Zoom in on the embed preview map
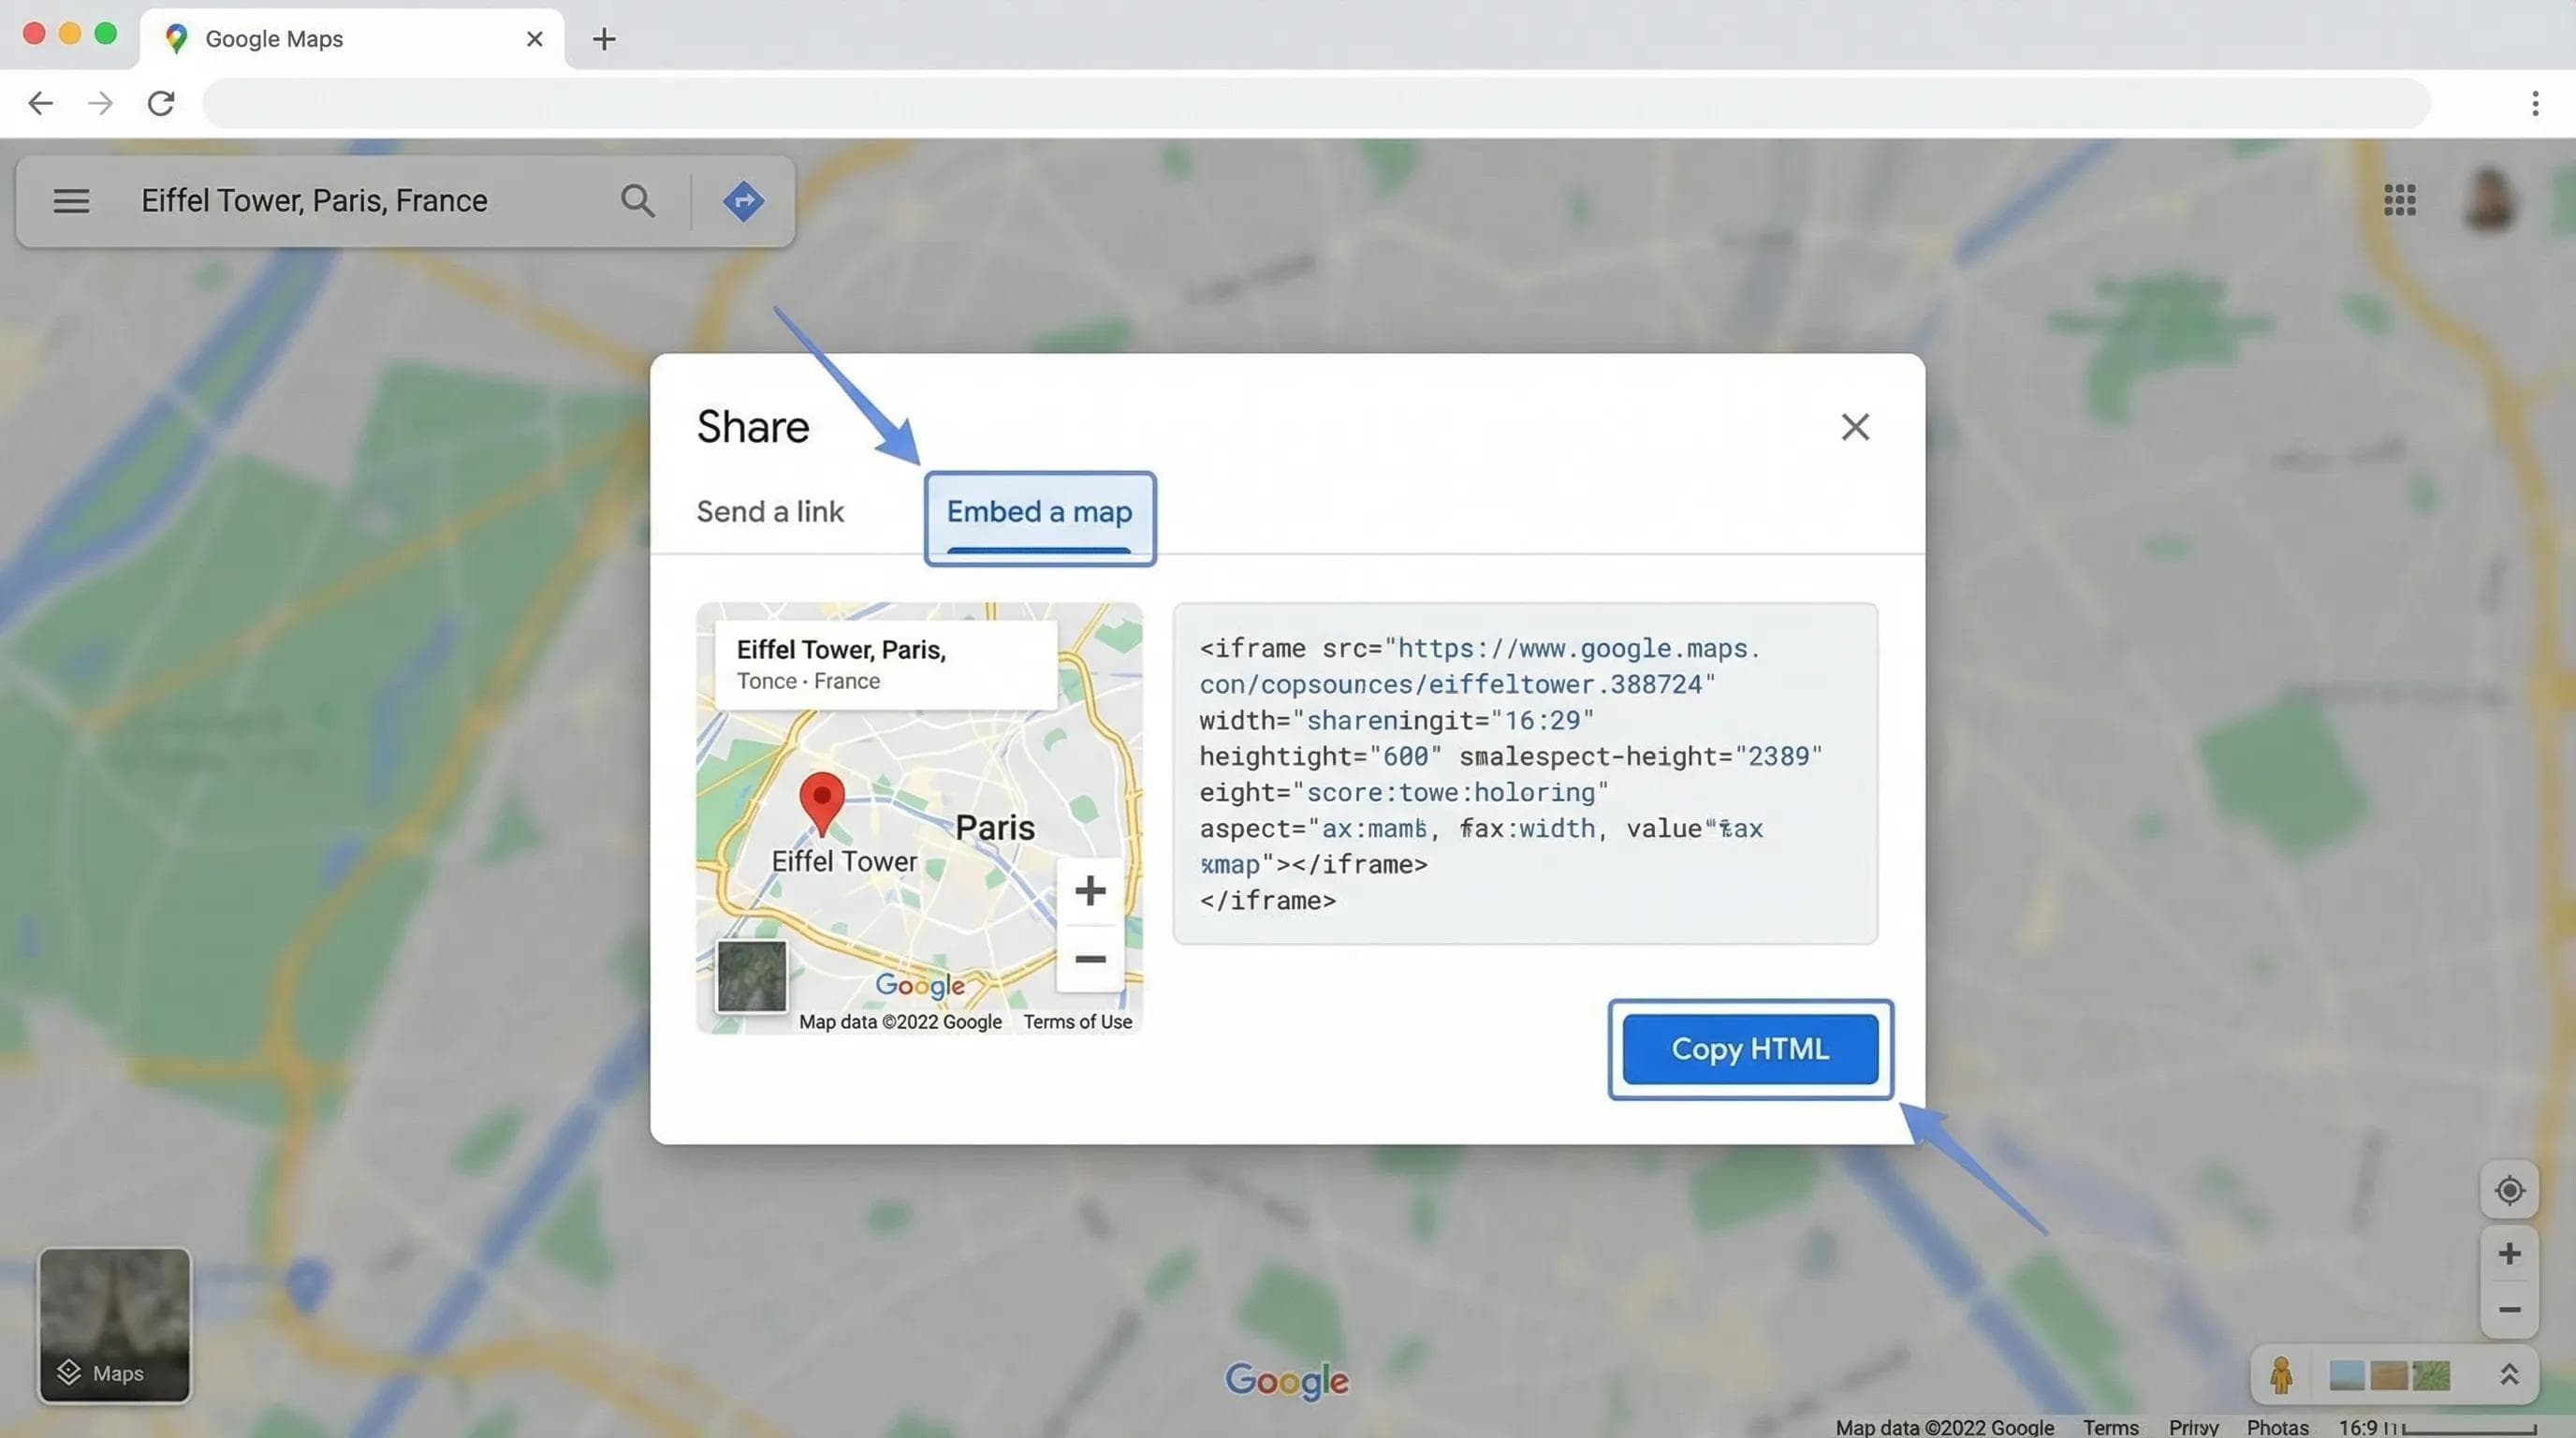Viewport: 2576px width, 1438px height. [x=1090, y=890]
